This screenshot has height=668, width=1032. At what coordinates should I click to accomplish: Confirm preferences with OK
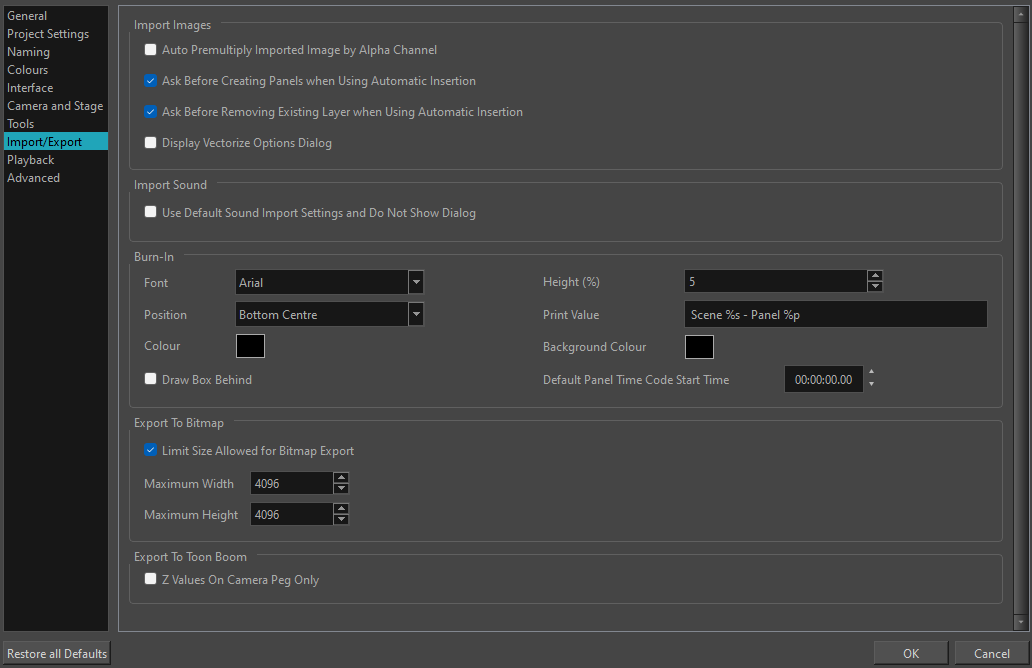coord(911,654)
